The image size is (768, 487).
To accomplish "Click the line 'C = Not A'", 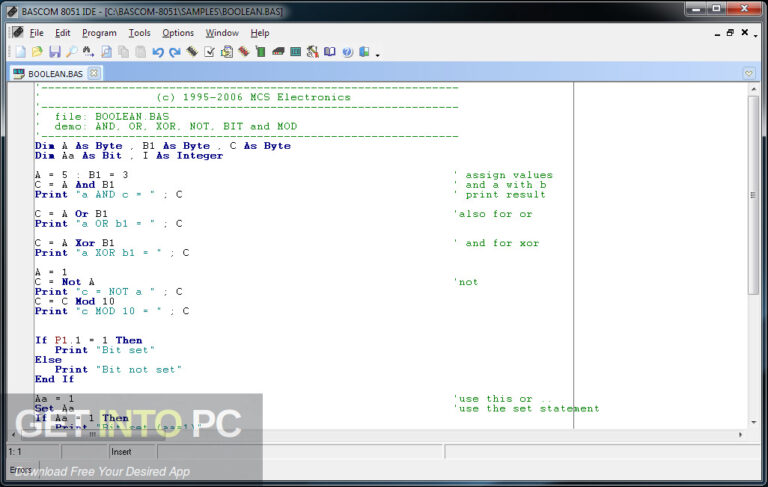I will tap(65, 282).
